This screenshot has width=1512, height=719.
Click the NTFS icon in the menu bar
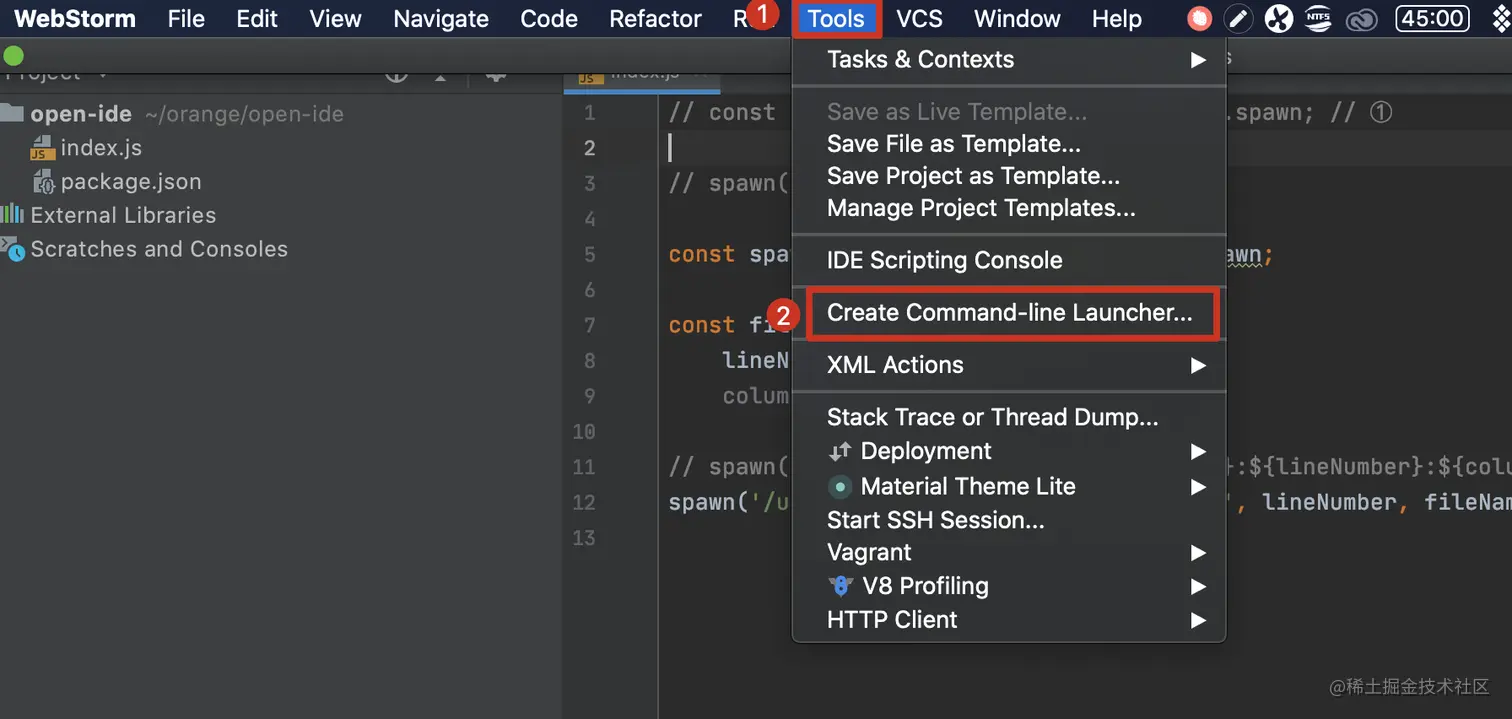(x=1320, y=18)
